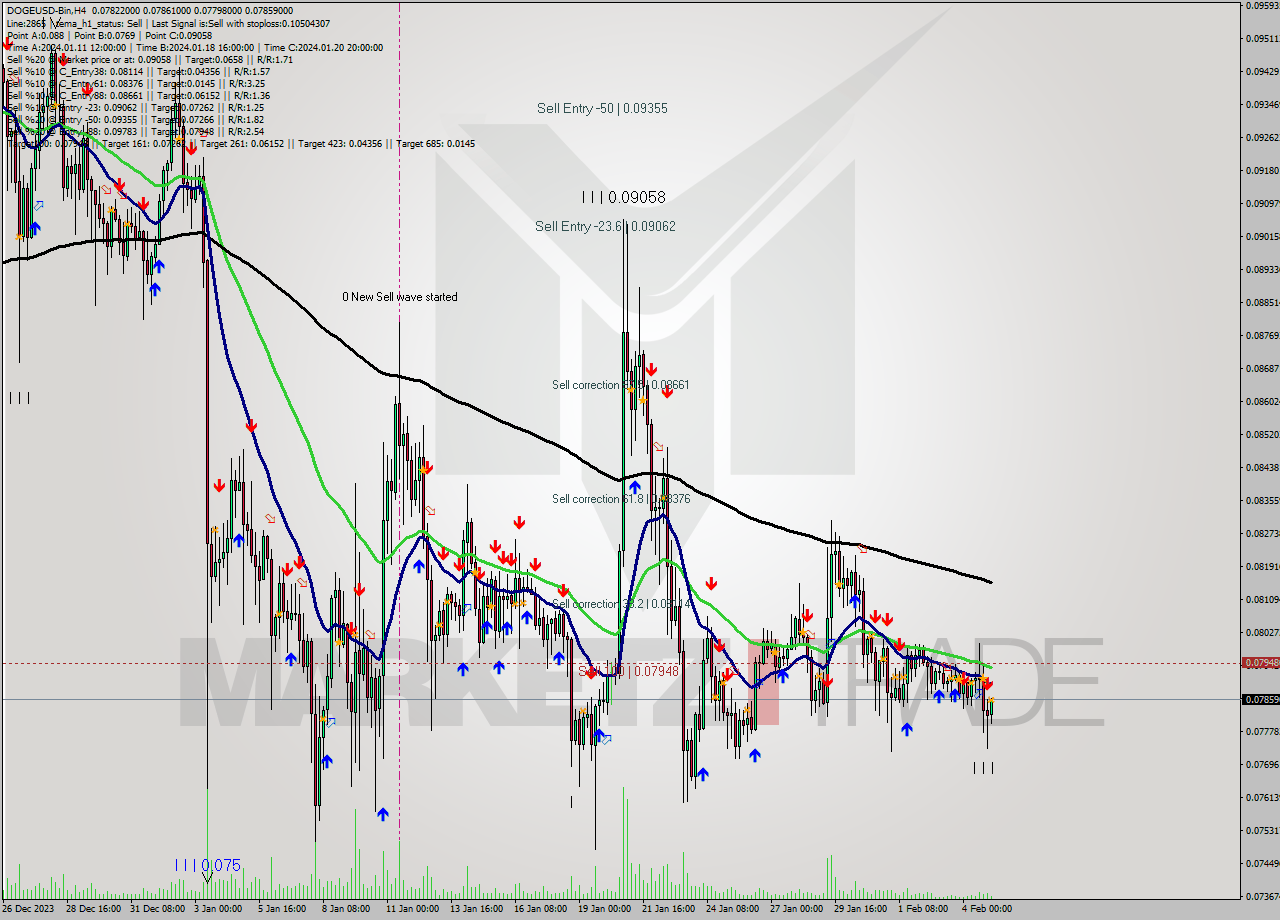The height and width of the screenshot is (920, 1280).
Task: Click the 0.09511 price axis label
Action: point(1260,38)
